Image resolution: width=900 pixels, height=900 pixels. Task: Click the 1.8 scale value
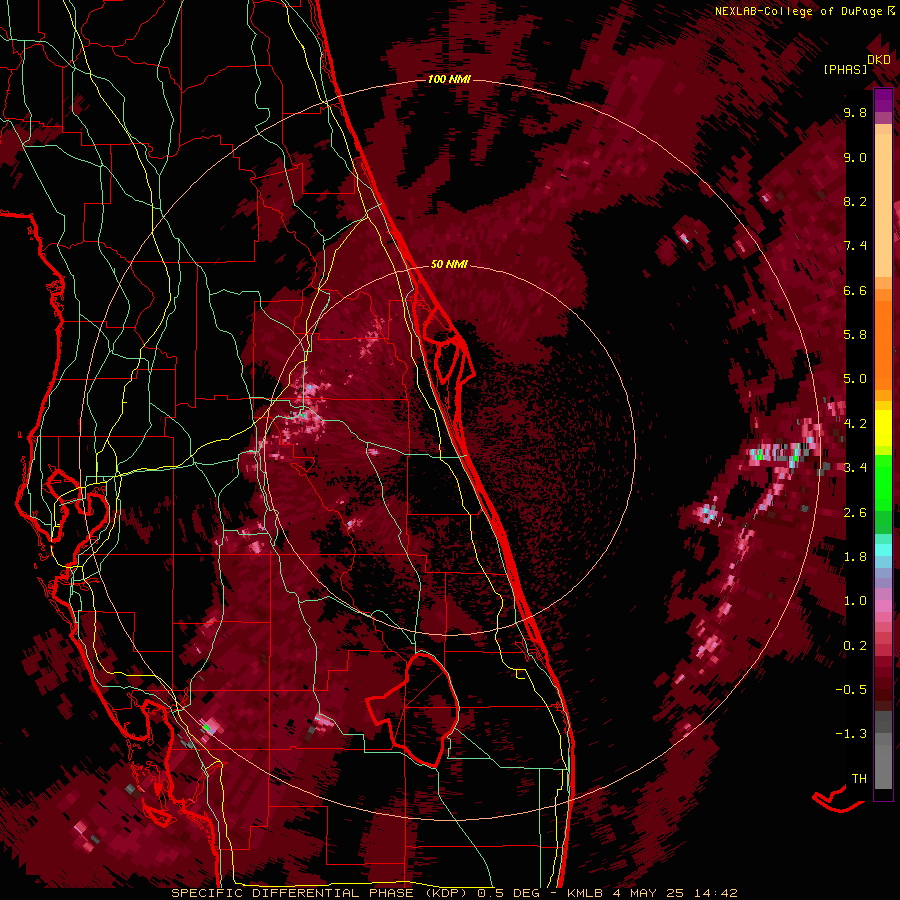pos(855,557)
